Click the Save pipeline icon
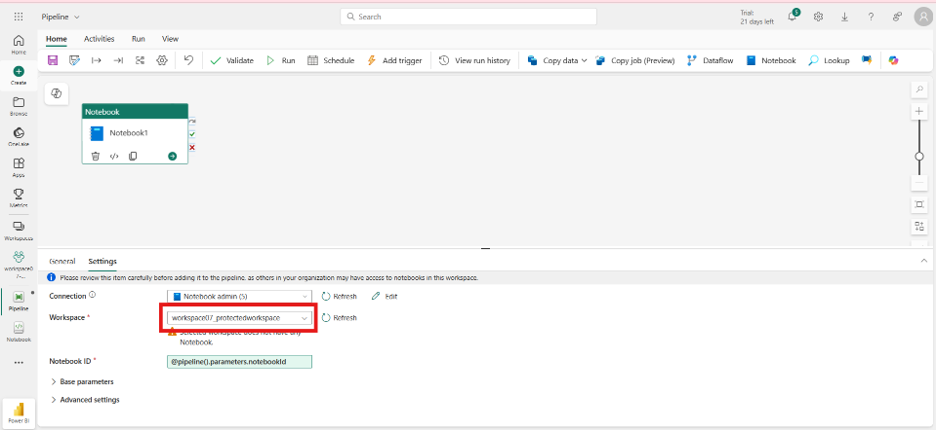936x430 pixels. [x=53, y=60]
